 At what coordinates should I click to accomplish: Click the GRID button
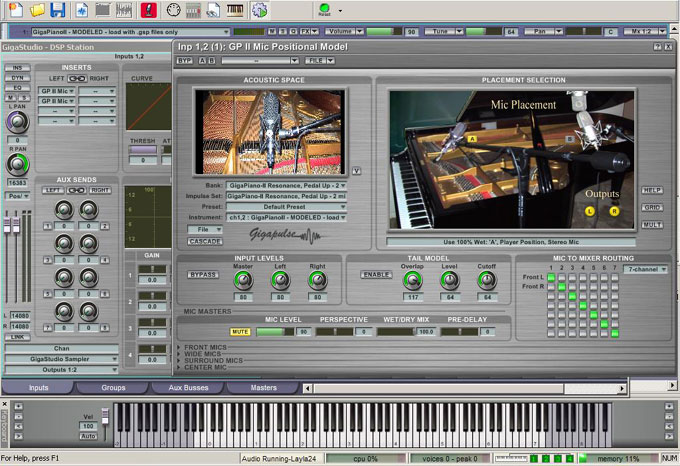[x=652, y=208]
